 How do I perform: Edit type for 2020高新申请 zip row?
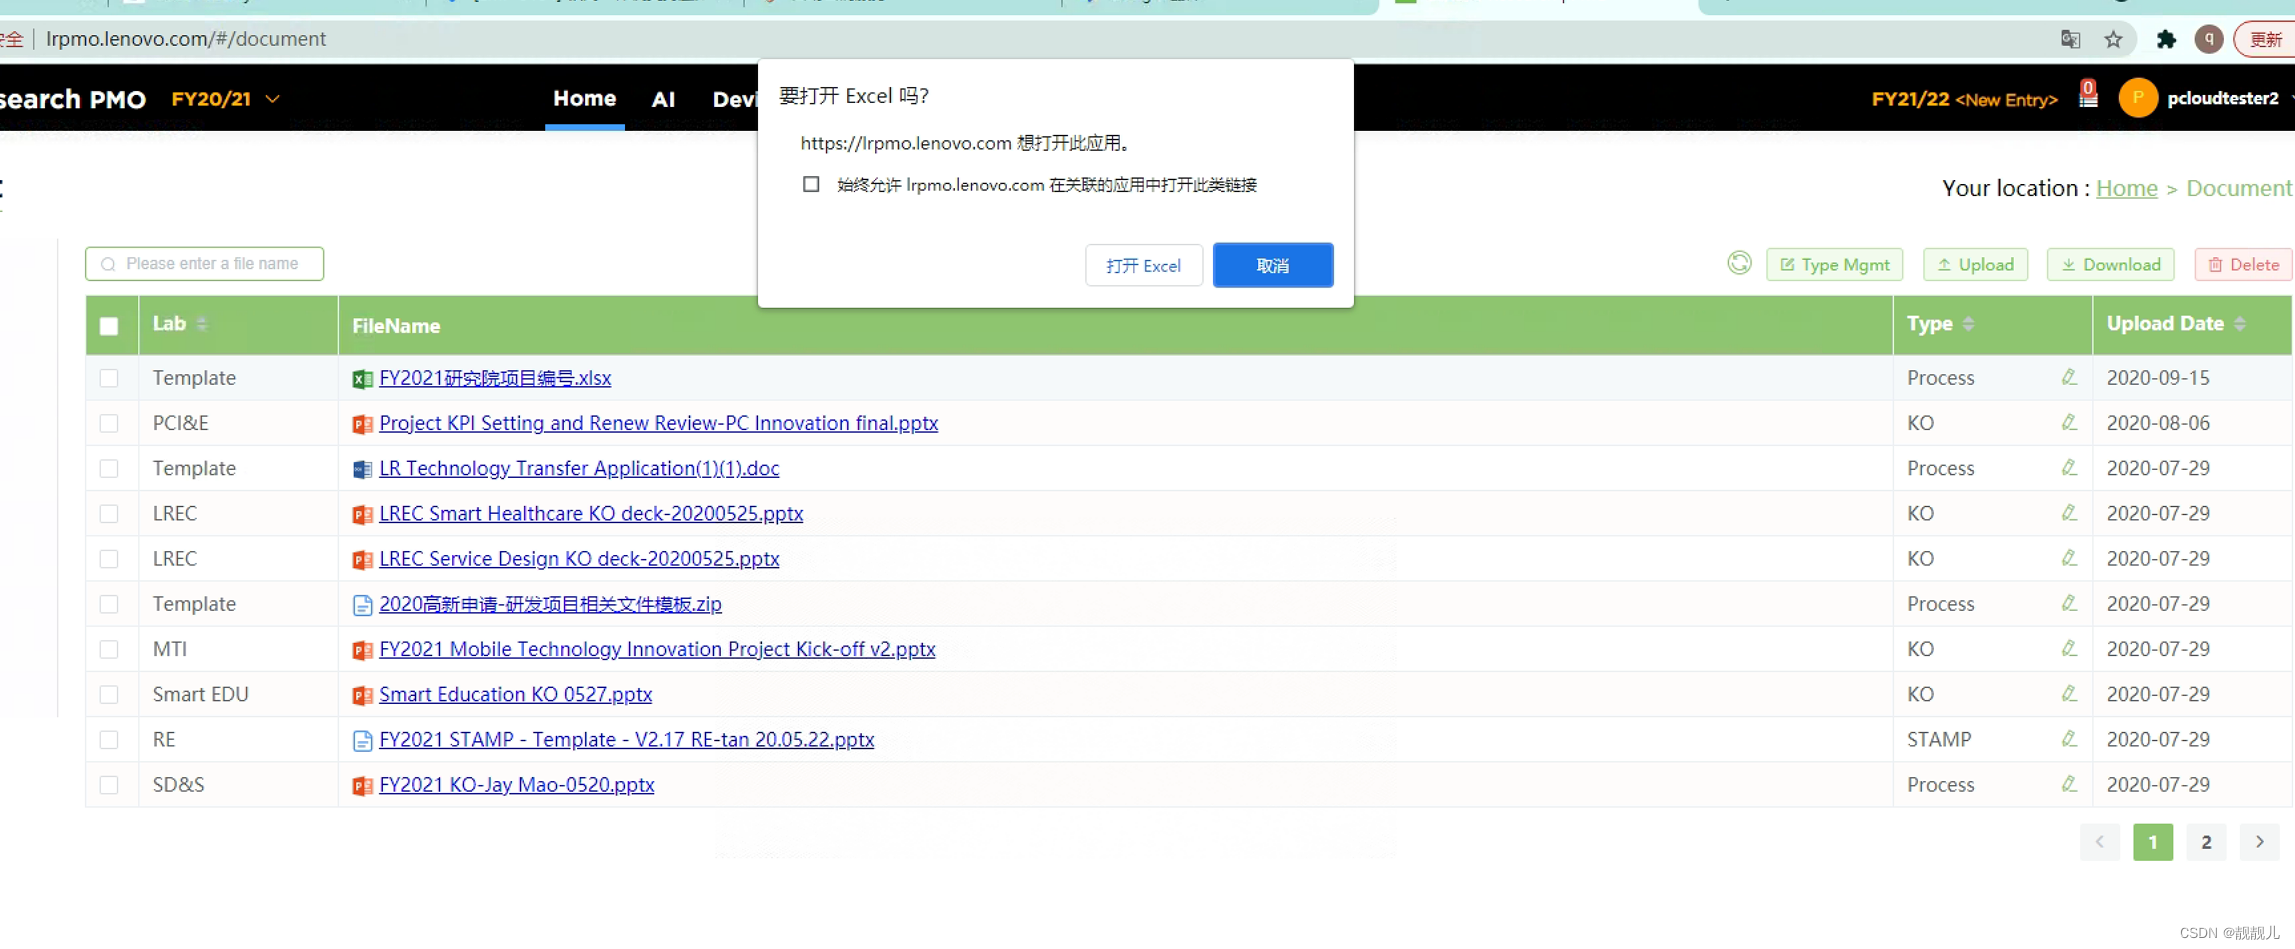point(2069,603)
